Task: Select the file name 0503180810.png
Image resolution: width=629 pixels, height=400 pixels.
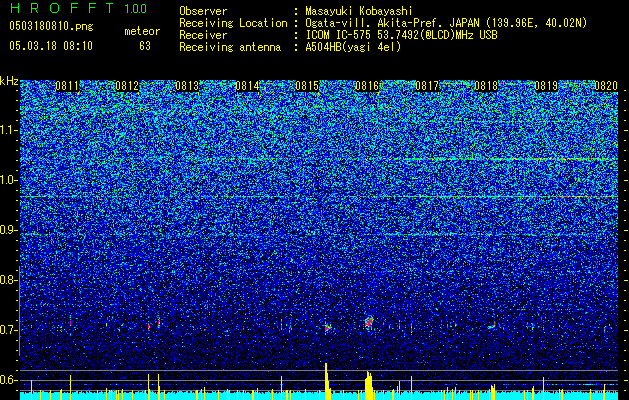Action: (x=51, y=27)
